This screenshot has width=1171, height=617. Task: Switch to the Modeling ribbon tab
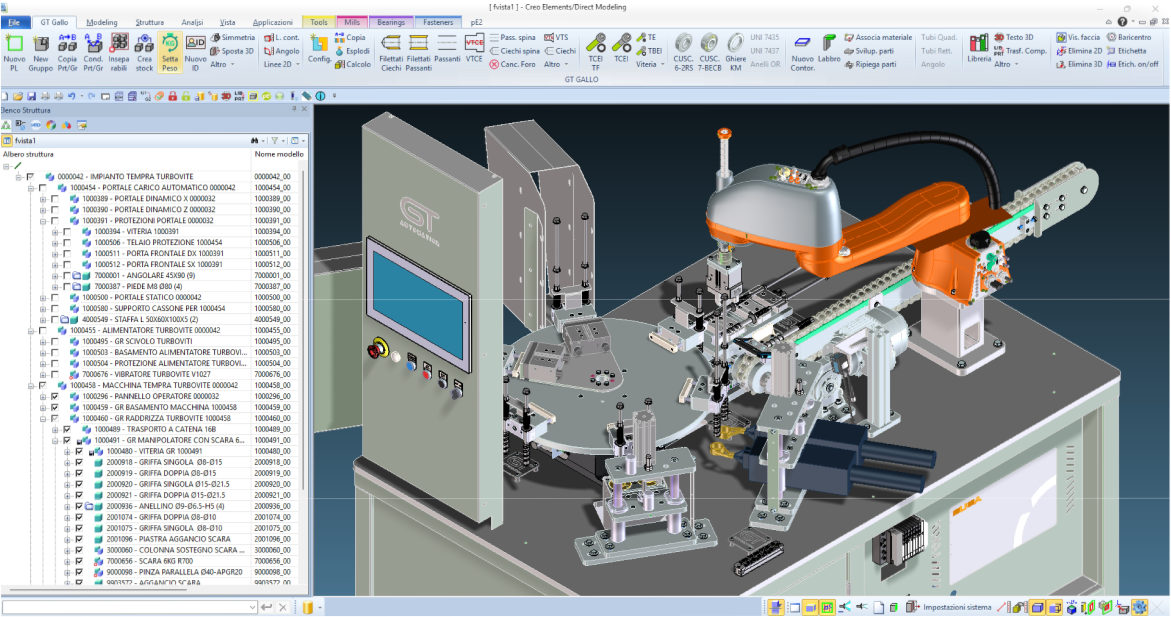[x=101, y=22]
